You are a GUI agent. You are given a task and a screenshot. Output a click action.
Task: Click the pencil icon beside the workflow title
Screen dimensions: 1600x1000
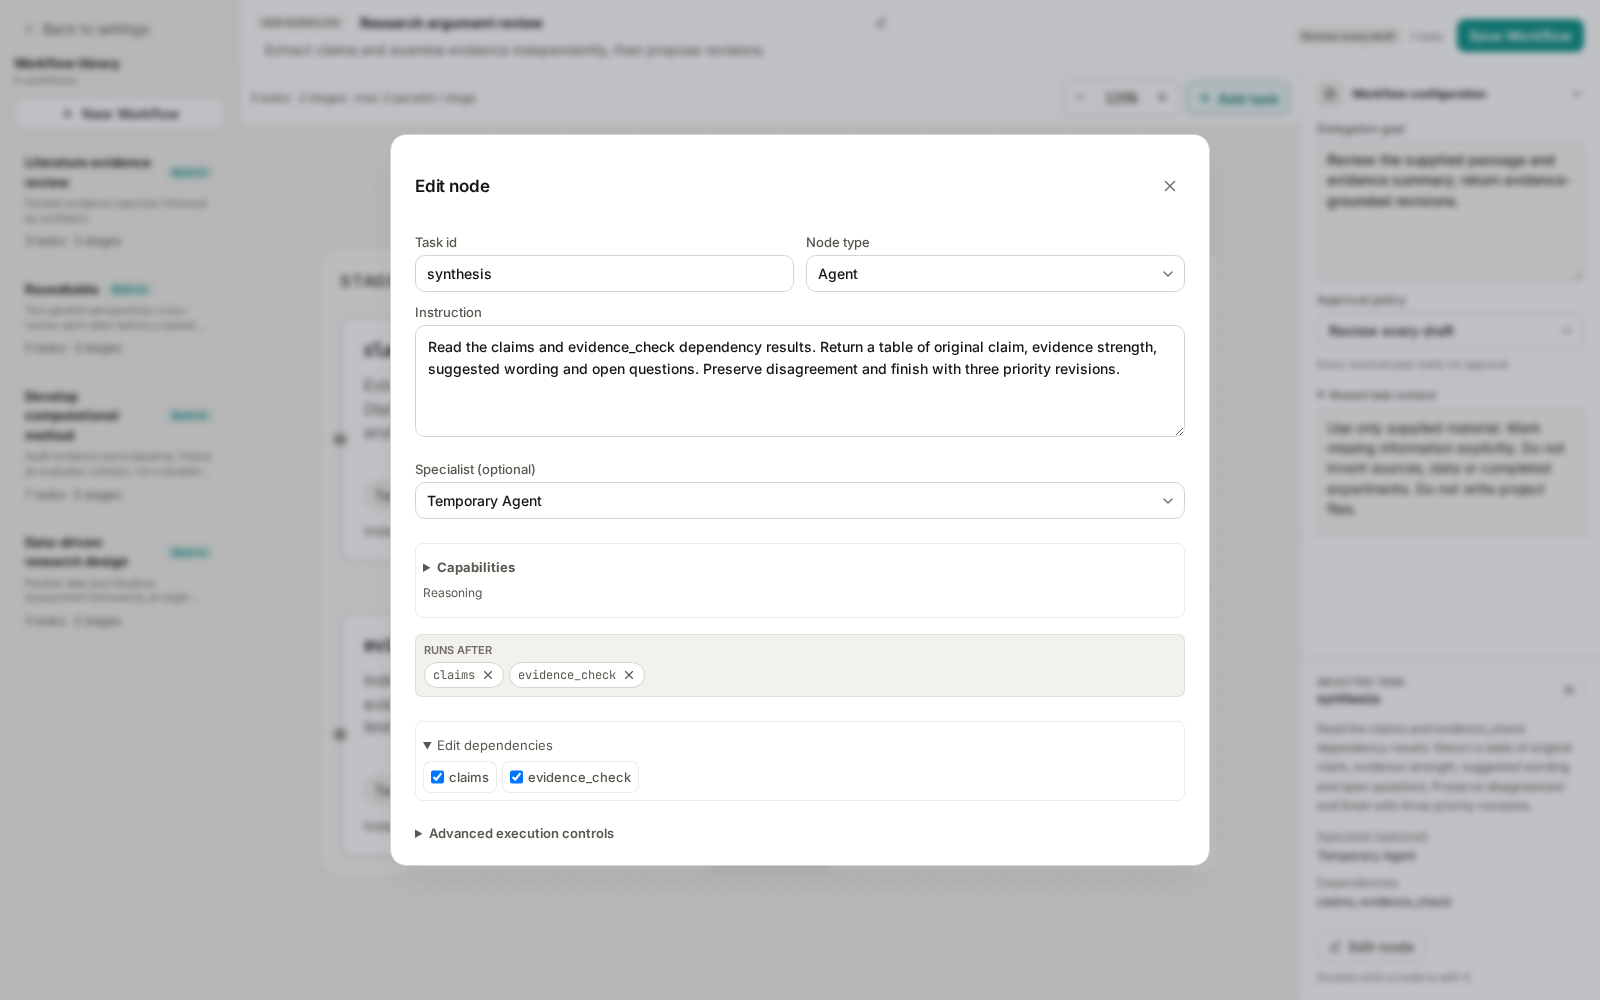tap(880, 22)
